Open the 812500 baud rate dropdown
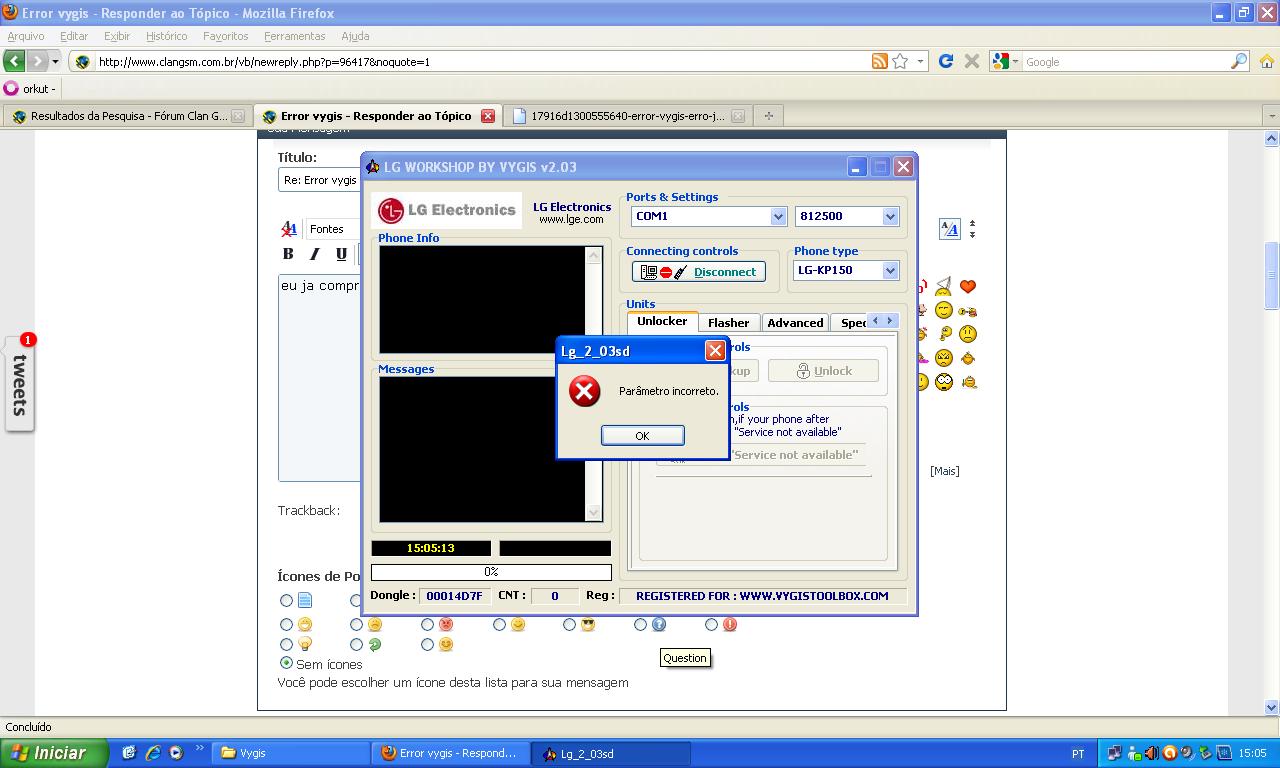 890,216
